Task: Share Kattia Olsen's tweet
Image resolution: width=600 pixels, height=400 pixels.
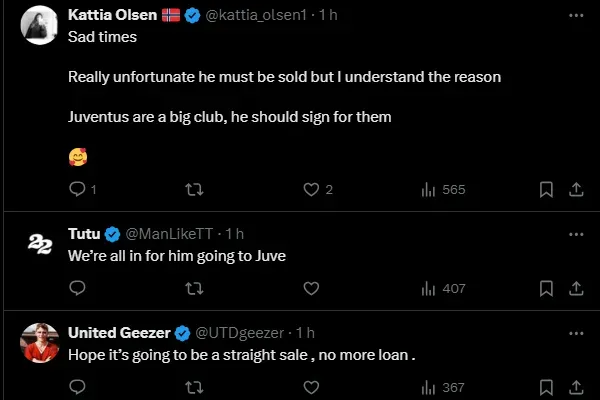Action: [x=576, y=189]
